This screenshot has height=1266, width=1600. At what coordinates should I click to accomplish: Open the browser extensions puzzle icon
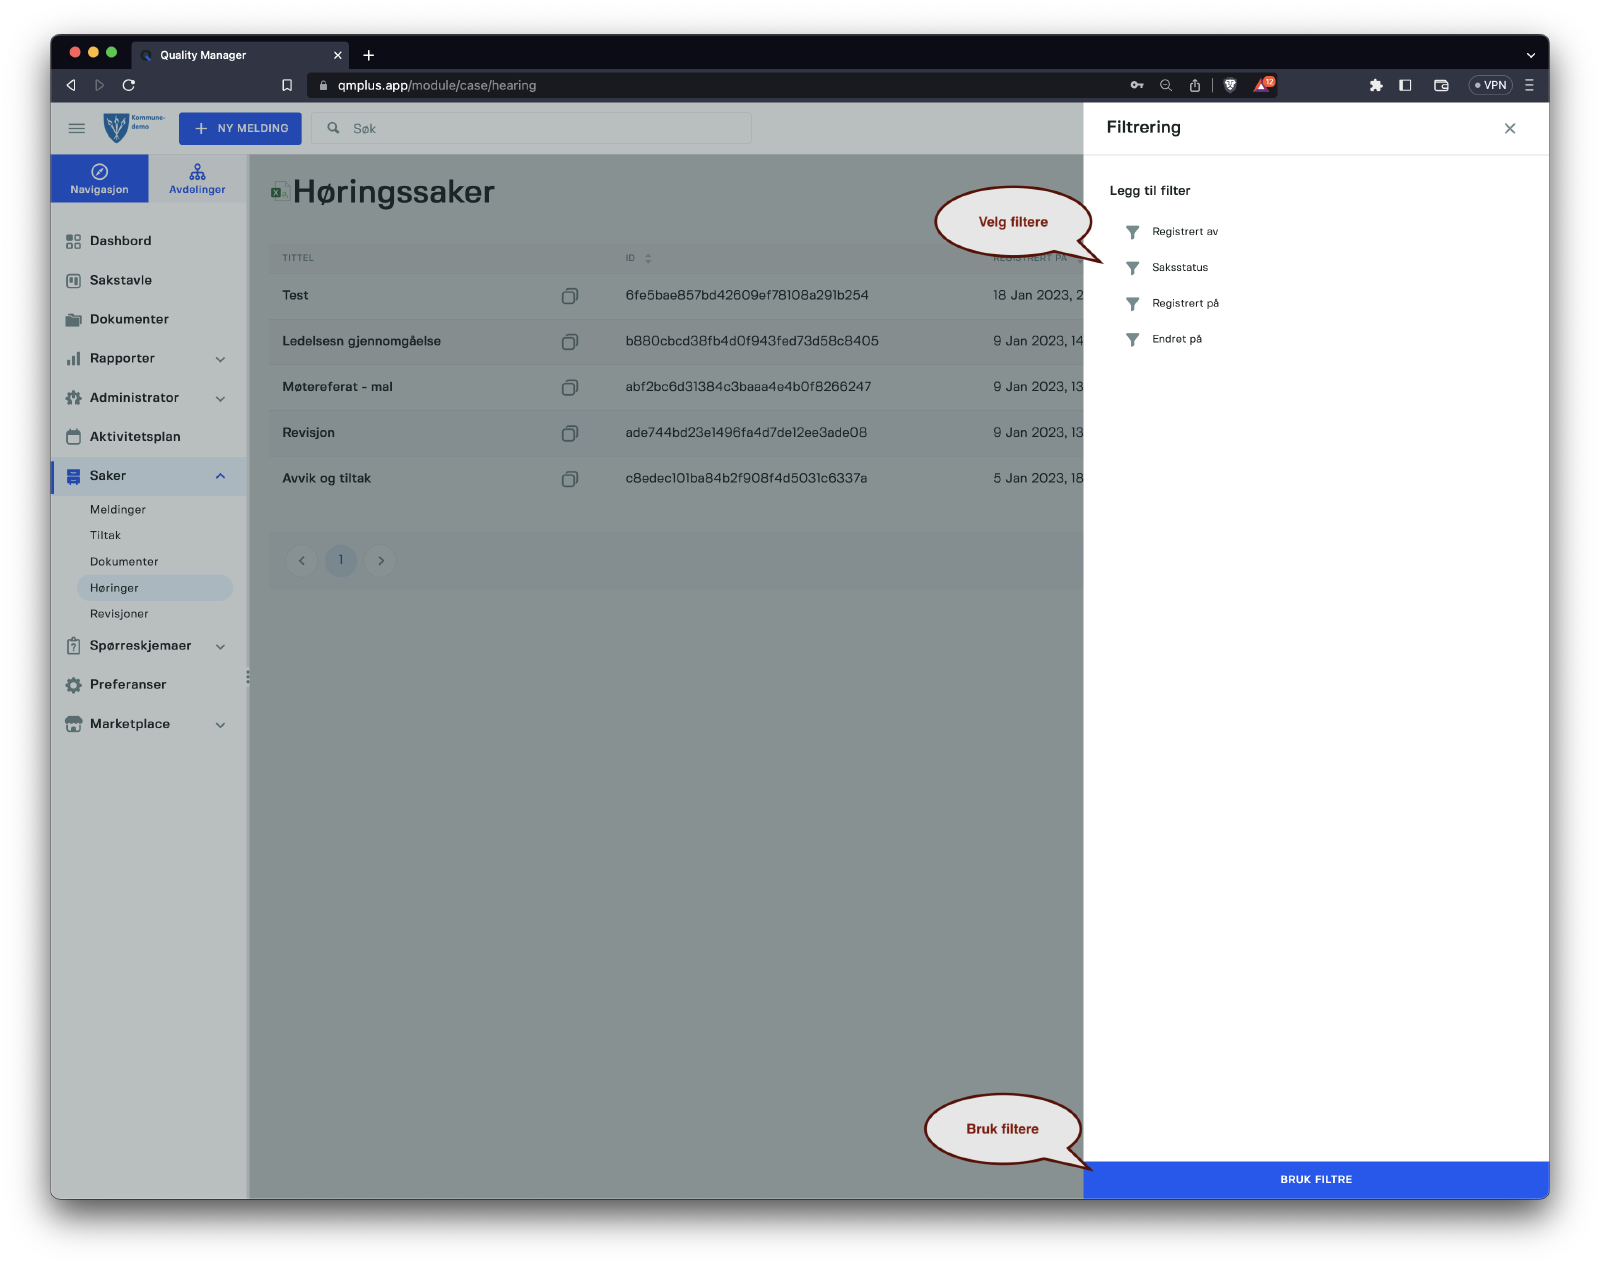pyautogui.click(x=1376, y=86)
